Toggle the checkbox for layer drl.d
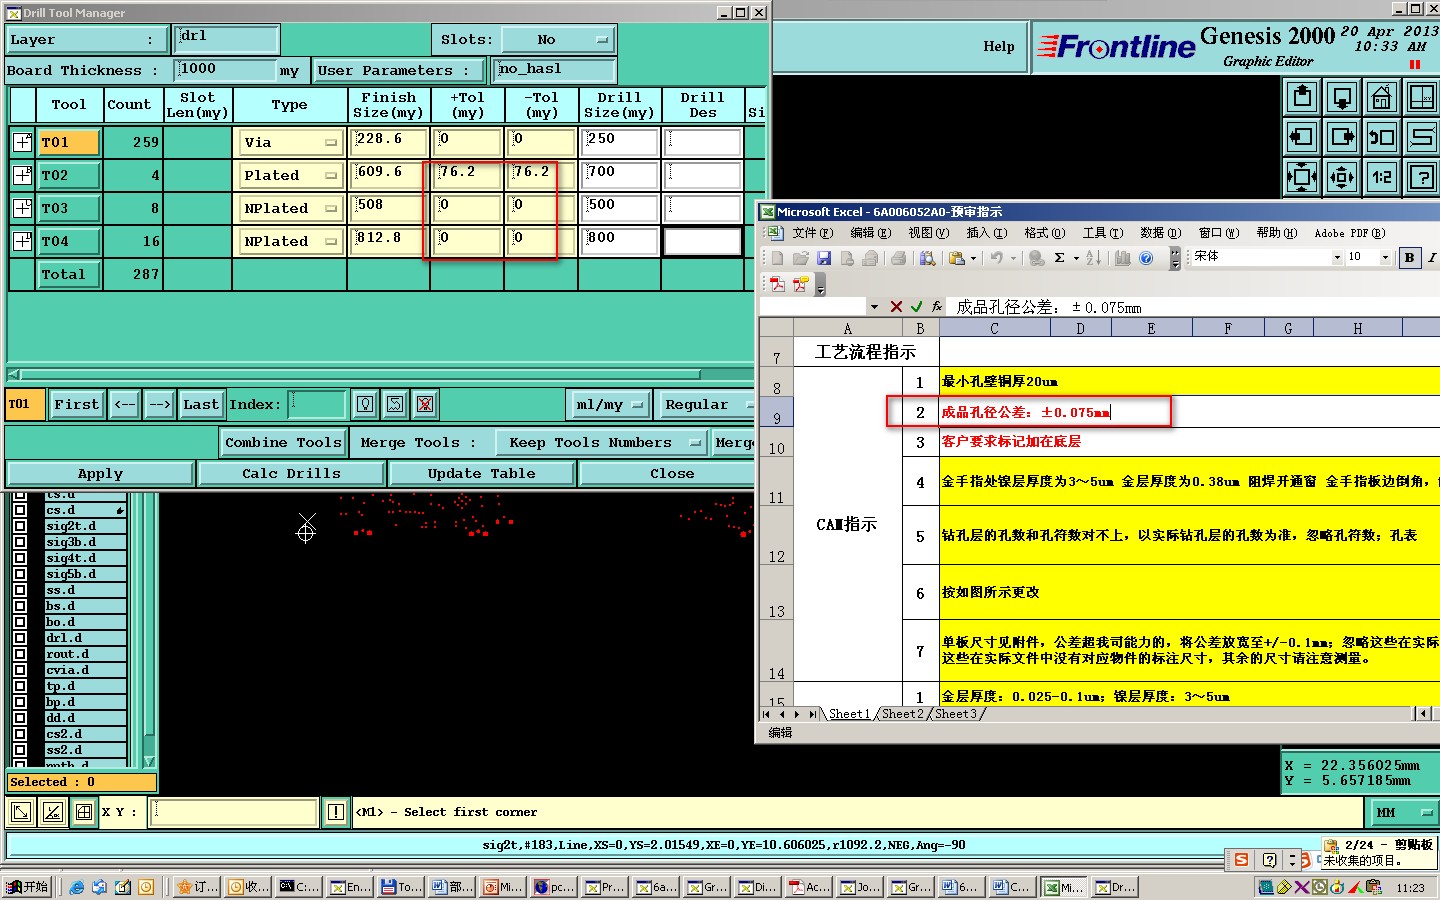The image size is (1440, 900). [x=20, y=638]
